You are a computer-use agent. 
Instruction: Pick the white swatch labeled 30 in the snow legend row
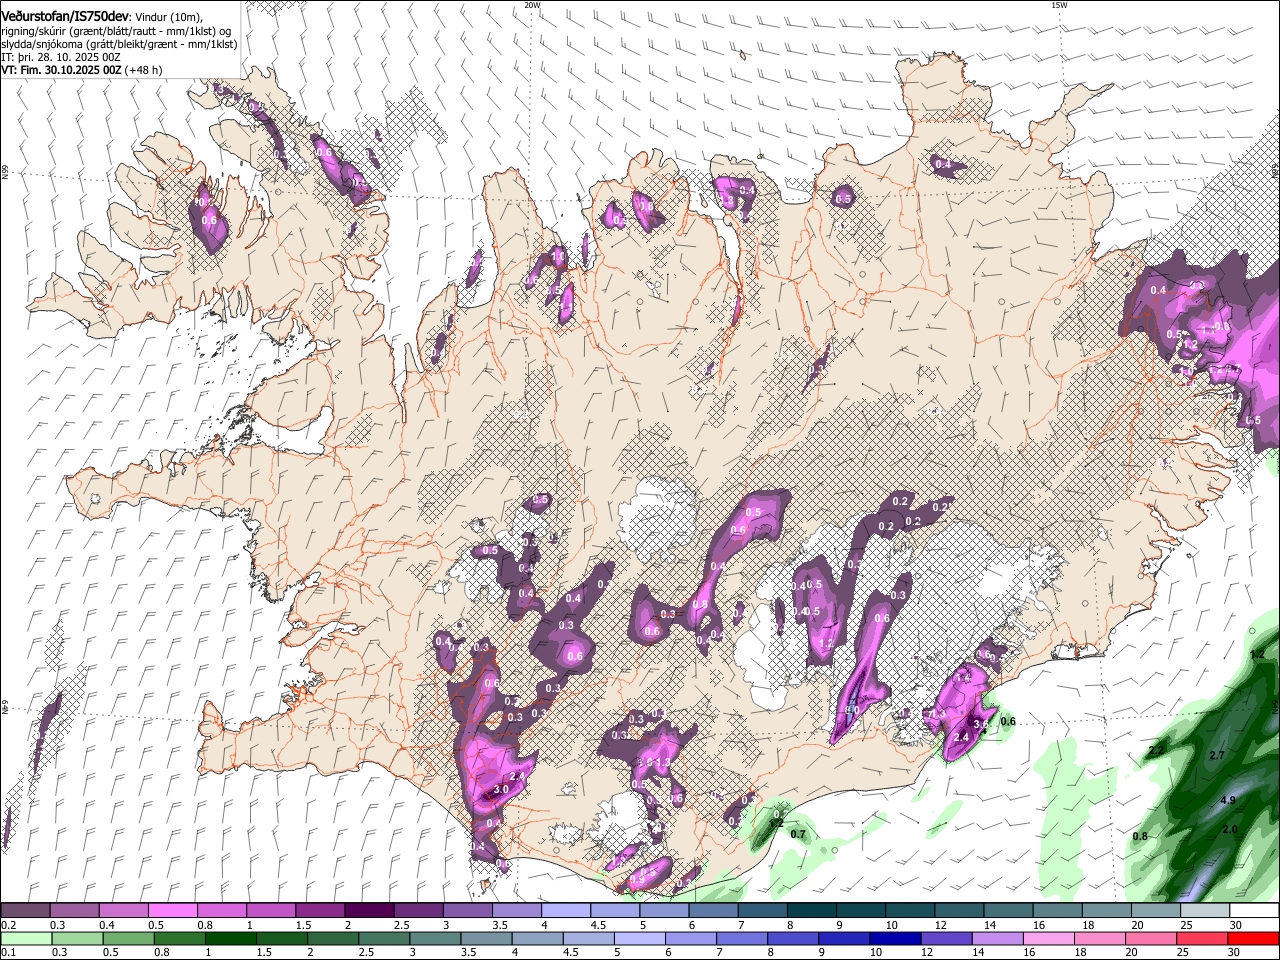coord(1254,911)
